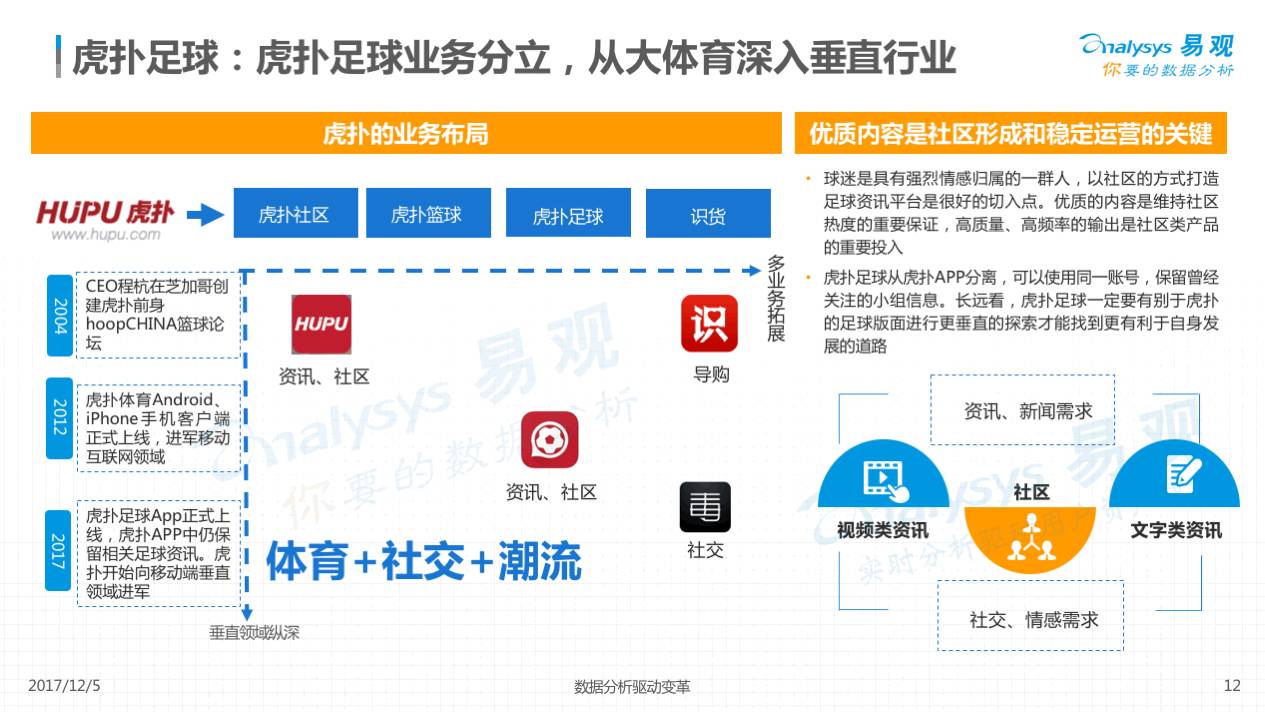Click 资讯、社区 label under football icon
The width and height of the screenshot is (1265, 712).
[551, 491]
